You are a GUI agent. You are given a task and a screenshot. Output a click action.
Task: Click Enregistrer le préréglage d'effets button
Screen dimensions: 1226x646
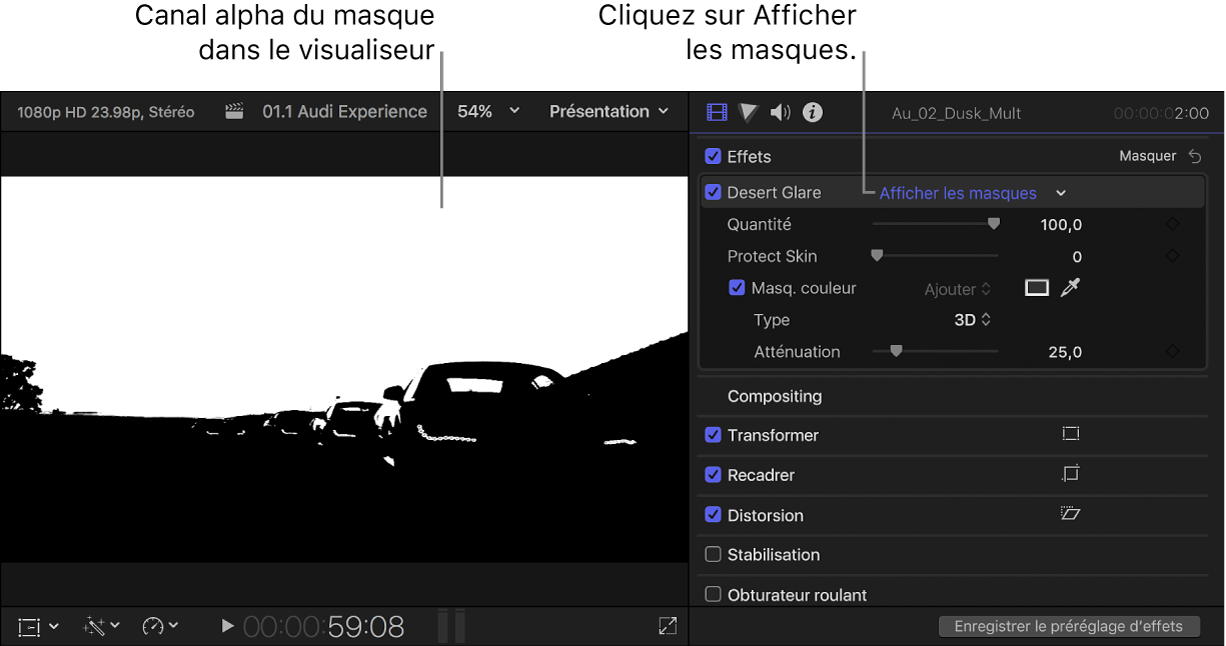(x=1069, y=626)
